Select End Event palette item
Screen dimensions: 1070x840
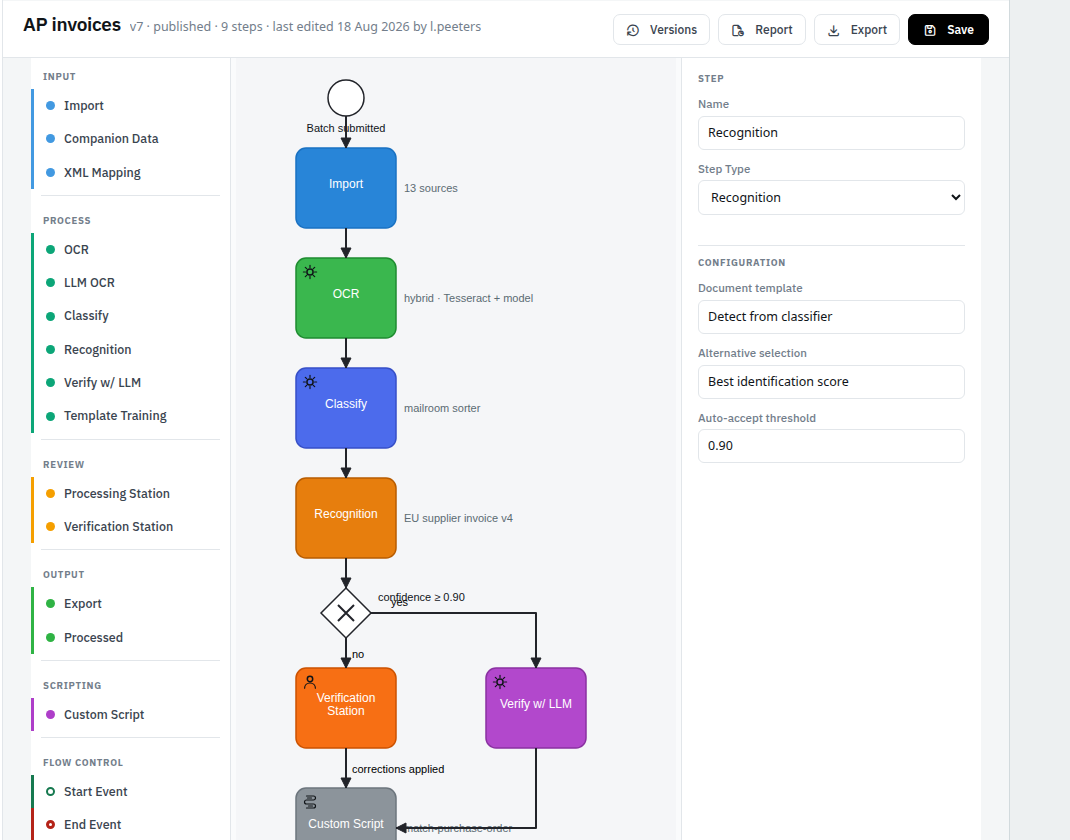pyautogui.click(x=127, y=824)
